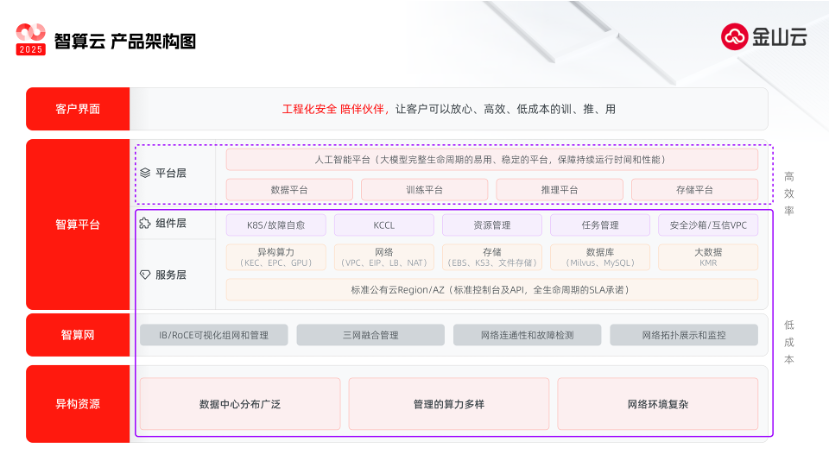
Task: Click the 推理平台 box
Action: point(559,189)
